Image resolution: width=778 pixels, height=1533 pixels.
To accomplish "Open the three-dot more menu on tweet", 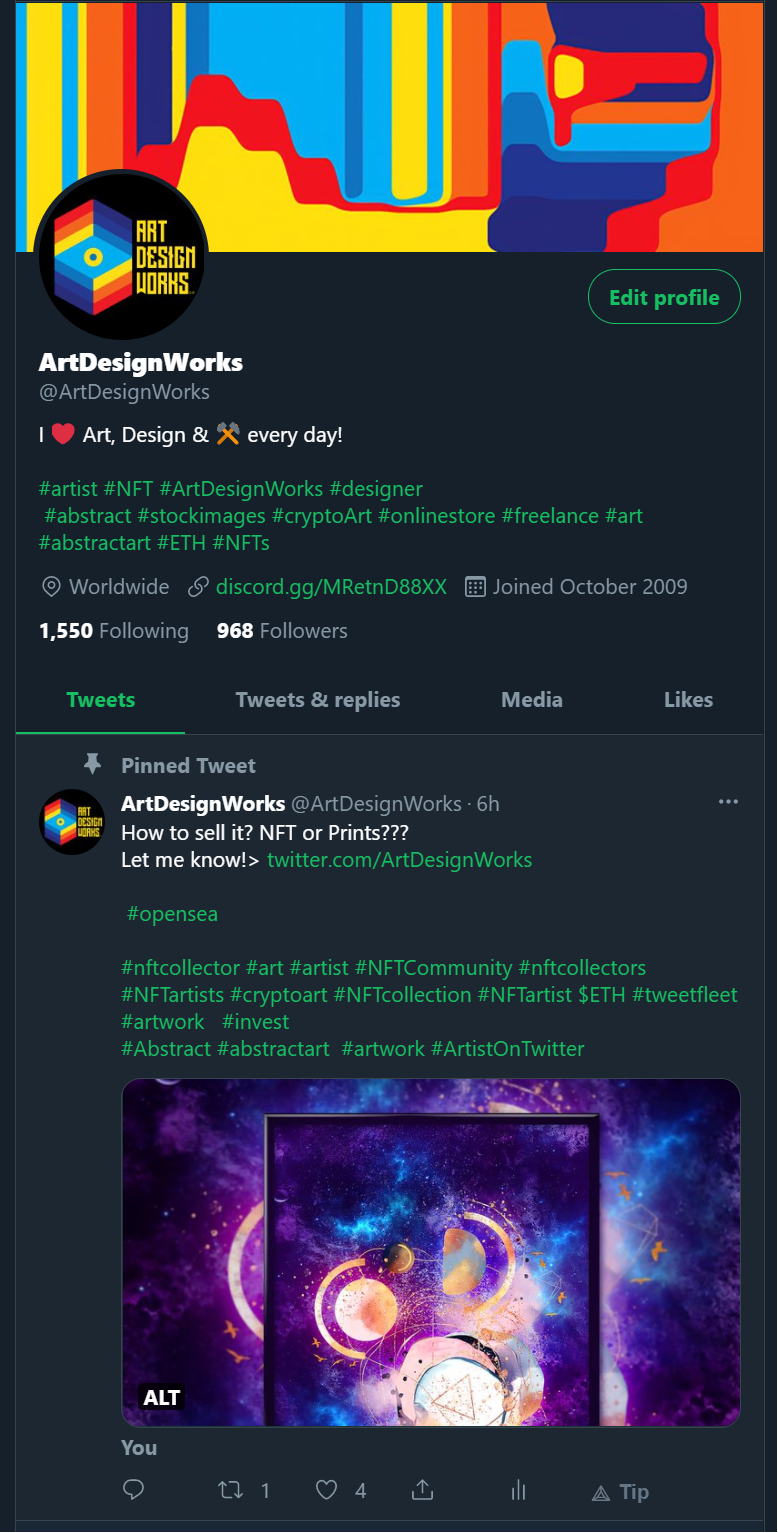I will pyautogui.click(x=728, y=802).
